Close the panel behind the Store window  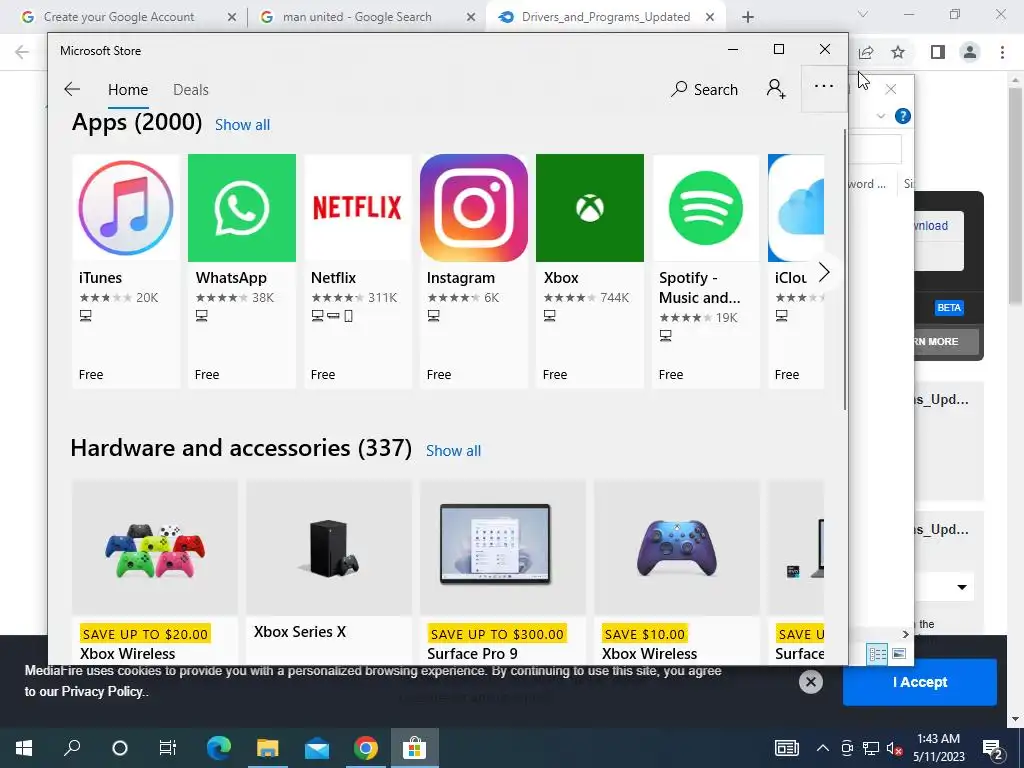click(x=891, y=89)
